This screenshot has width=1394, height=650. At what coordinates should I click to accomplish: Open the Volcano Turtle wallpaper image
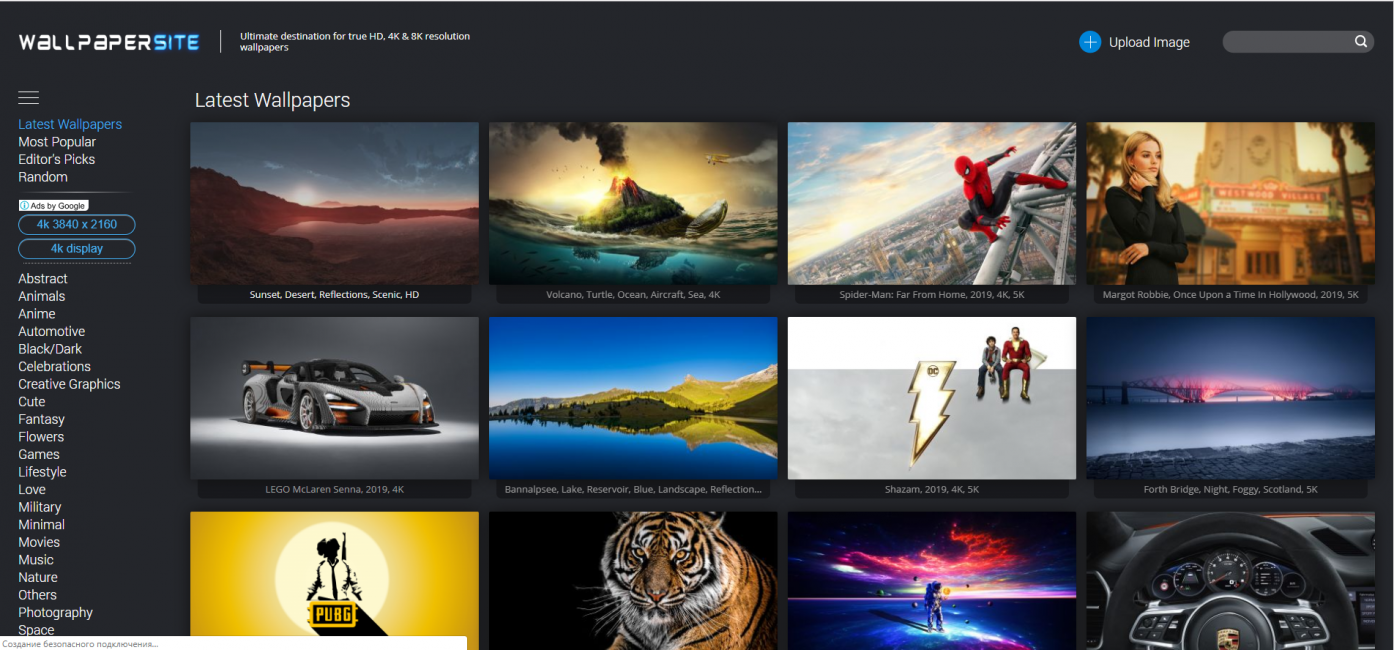(632, 203)
